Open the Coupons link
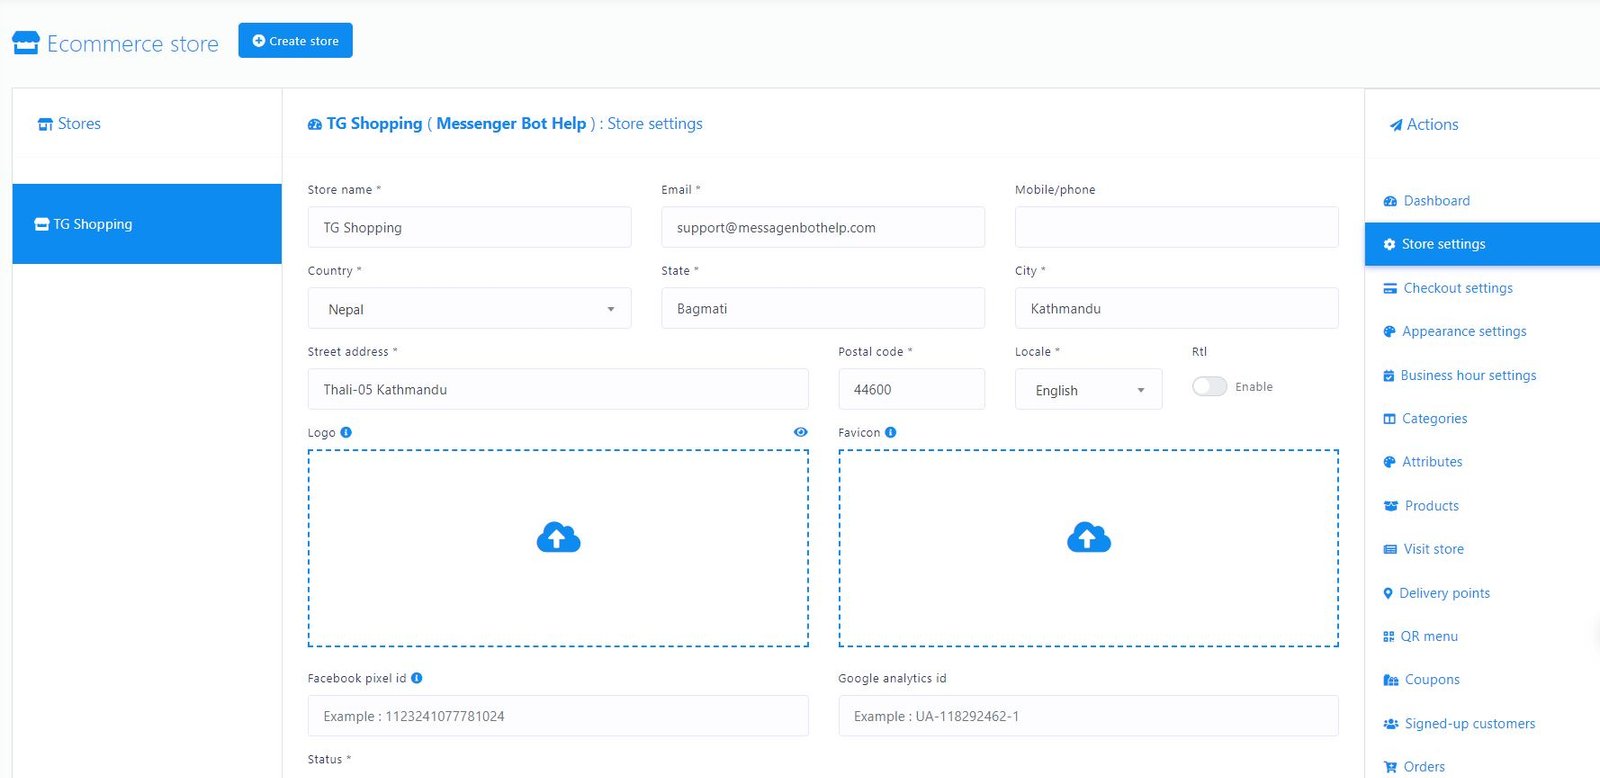 point(1432,680)
